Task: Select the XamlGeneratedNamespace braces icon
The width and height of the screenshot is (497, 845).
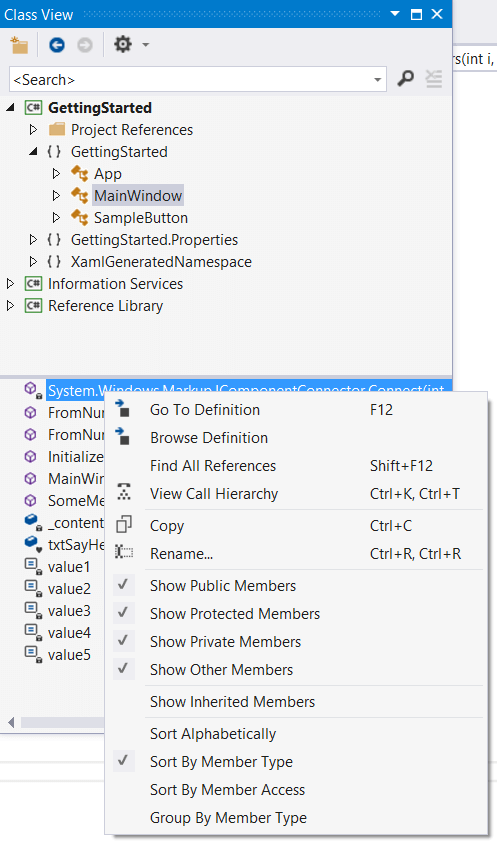Action: point(54,262)
